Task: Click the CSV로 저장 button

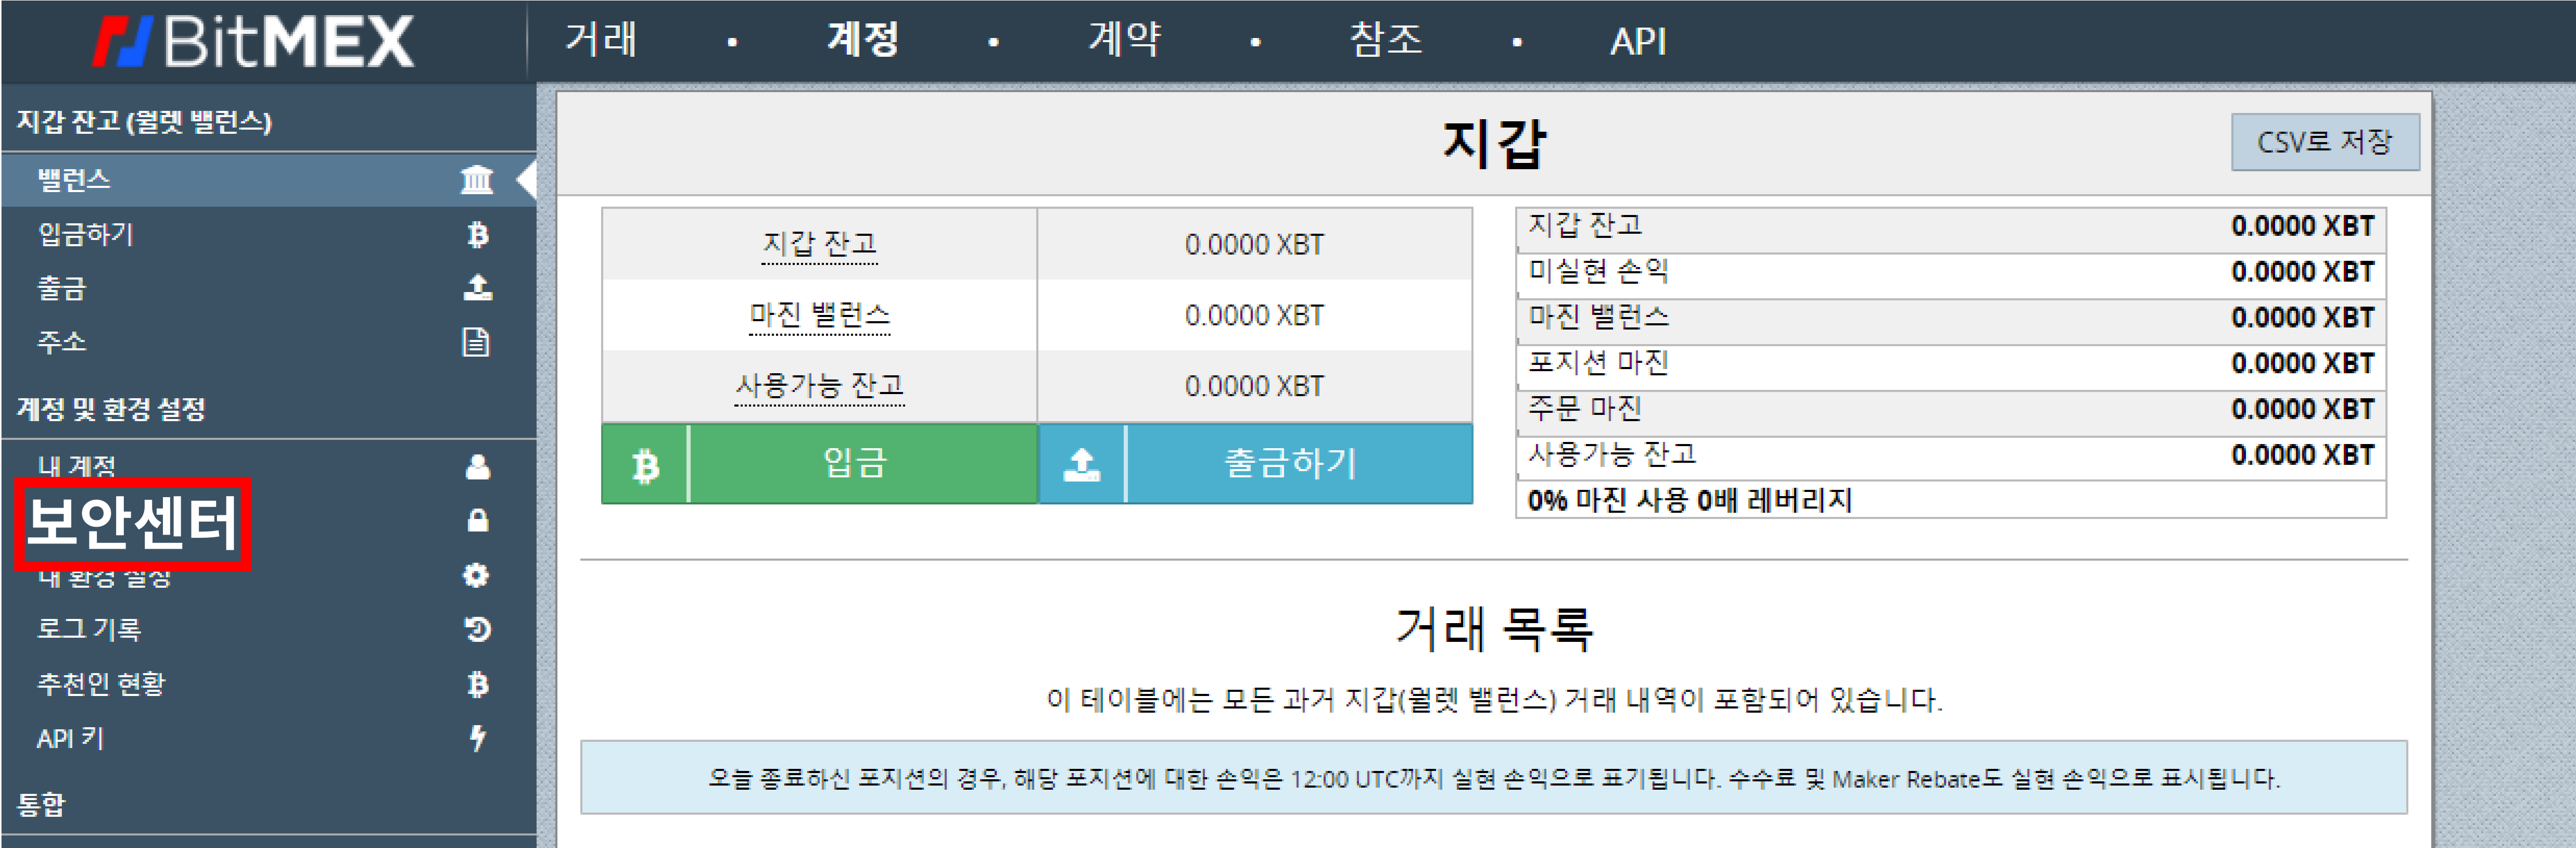Action: click(2324, 142)
